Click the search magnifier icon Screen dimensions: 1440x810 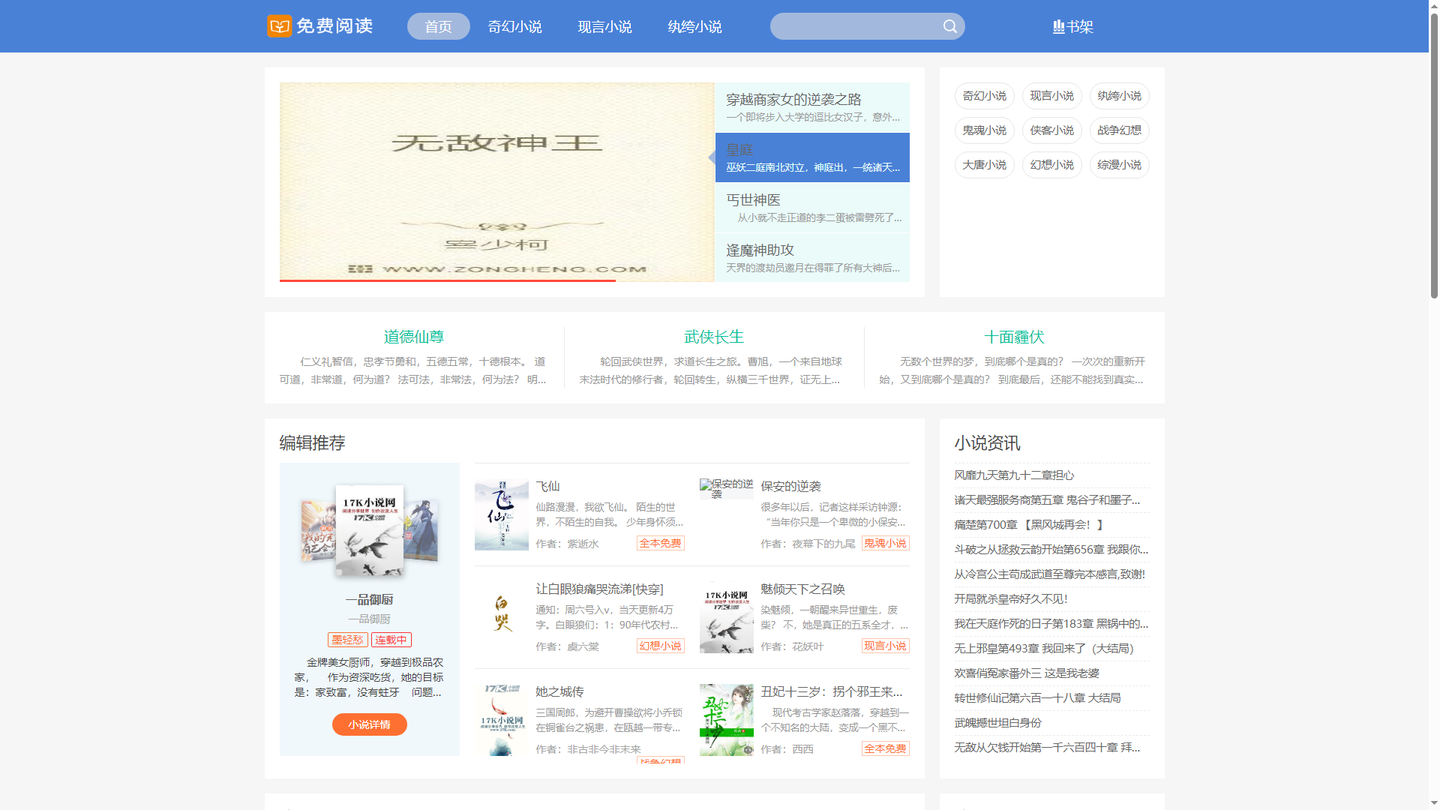950,26
